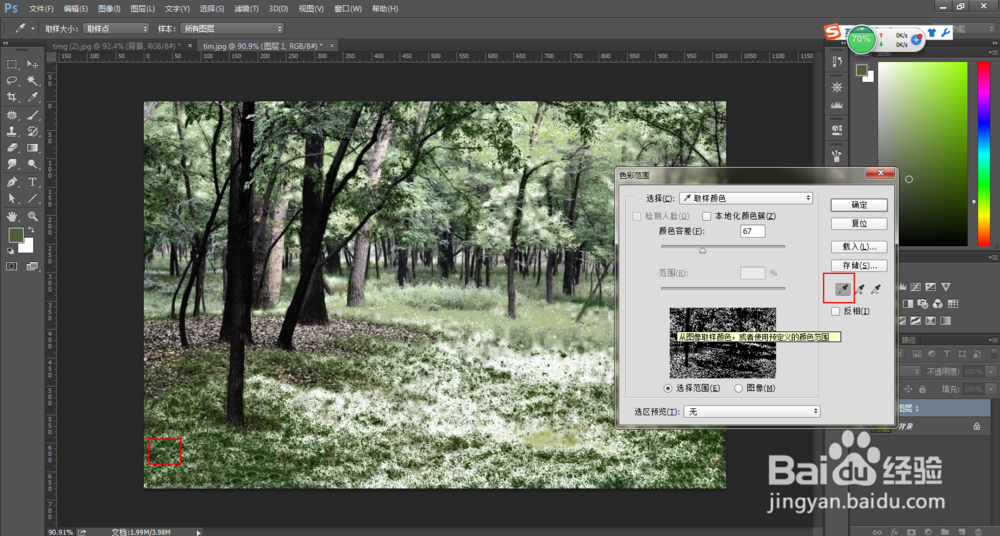Image resolution: width=1000 pixels, height=536 pixels.
Task: Click the lock icon on the background layer
Action: point(976,426)
